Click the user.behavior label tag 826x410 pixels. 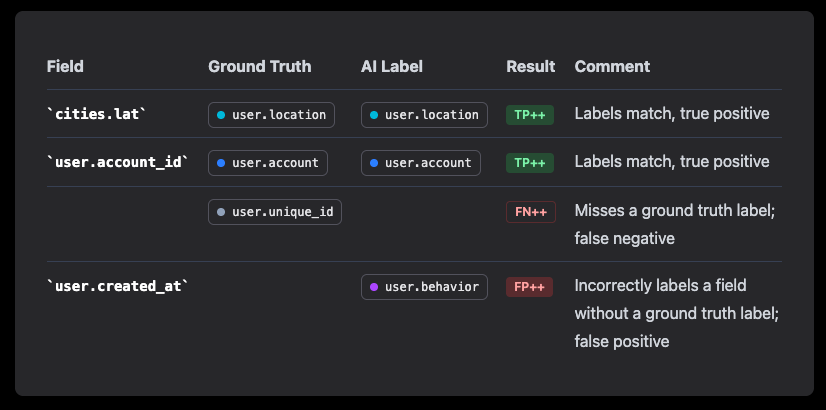(424, 287)
